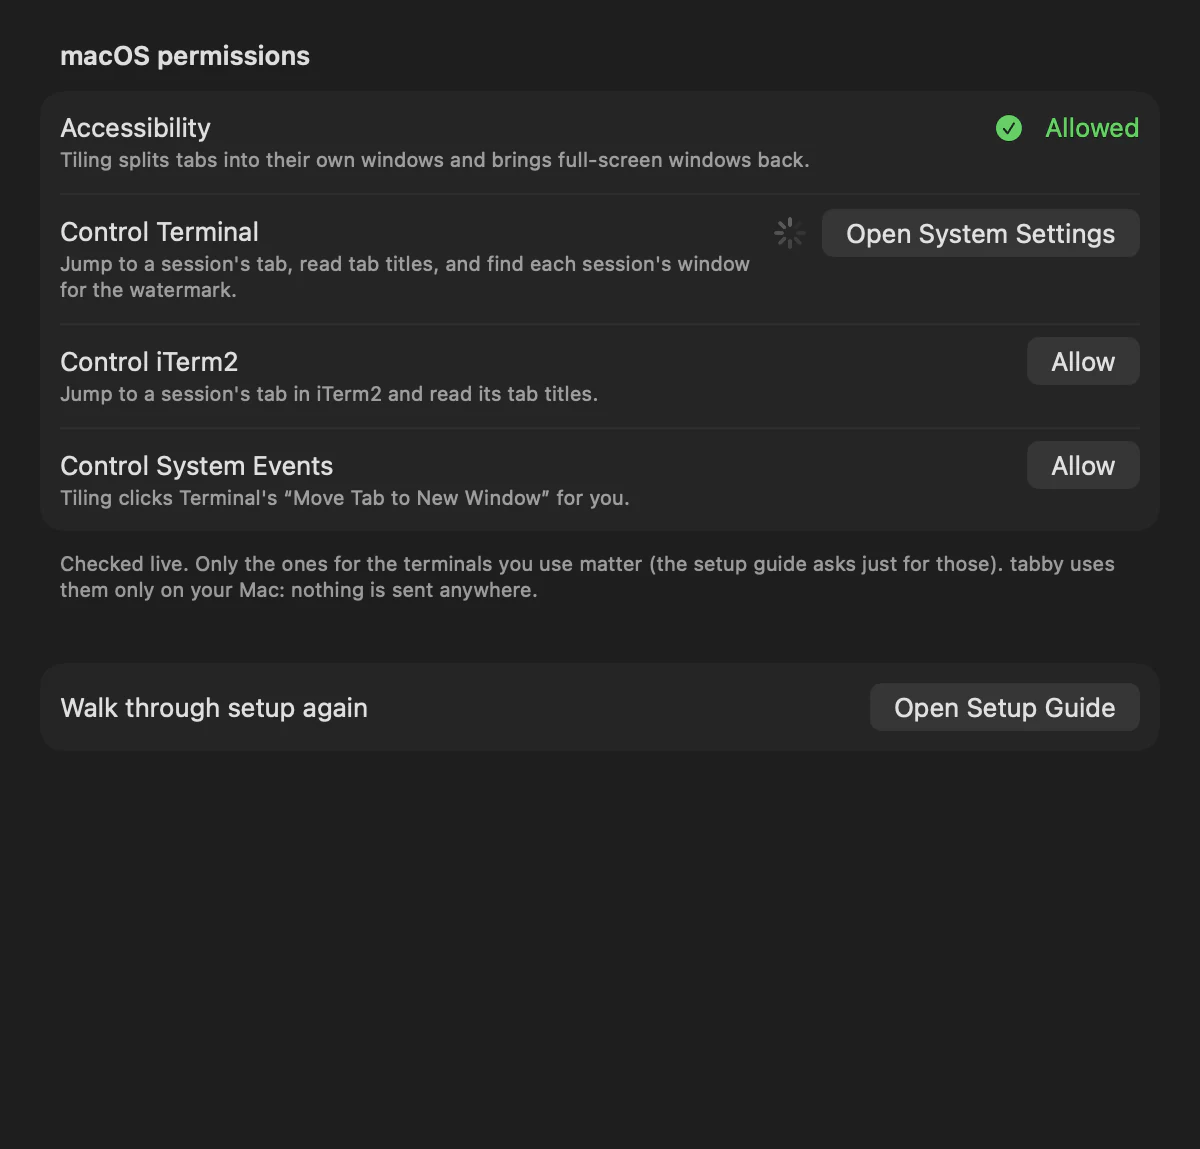The width and height of the screenshot is (1200, 1149).
Task: Open System Settings for Control Terminal
Action: coord(980,233)
